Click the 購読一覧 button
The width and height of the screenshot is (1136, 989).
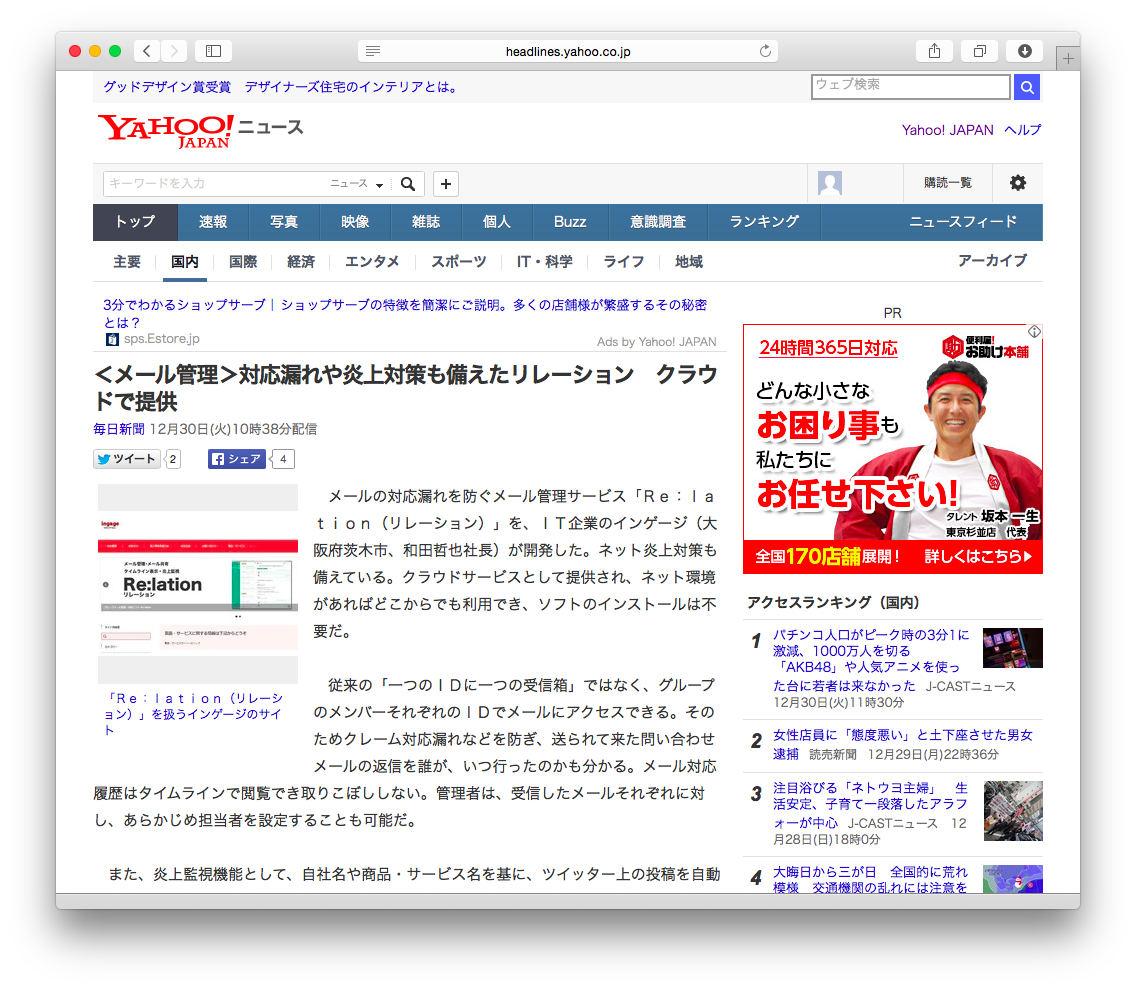(948, 183)
